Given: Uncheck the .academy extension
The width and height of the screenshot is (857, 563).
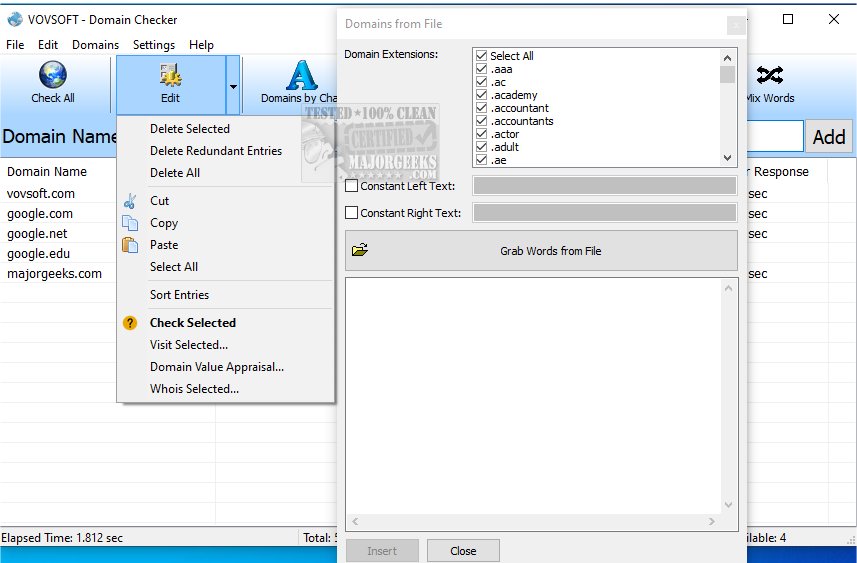Looking at the screenshot, I should (482, 95).
